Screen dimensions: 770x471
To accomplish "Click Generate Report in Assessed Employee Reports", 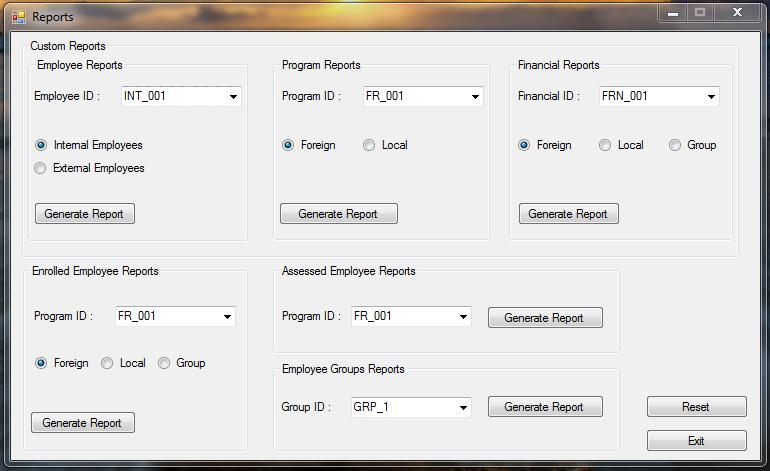I will pyautogui.click(x=545, y=318).
